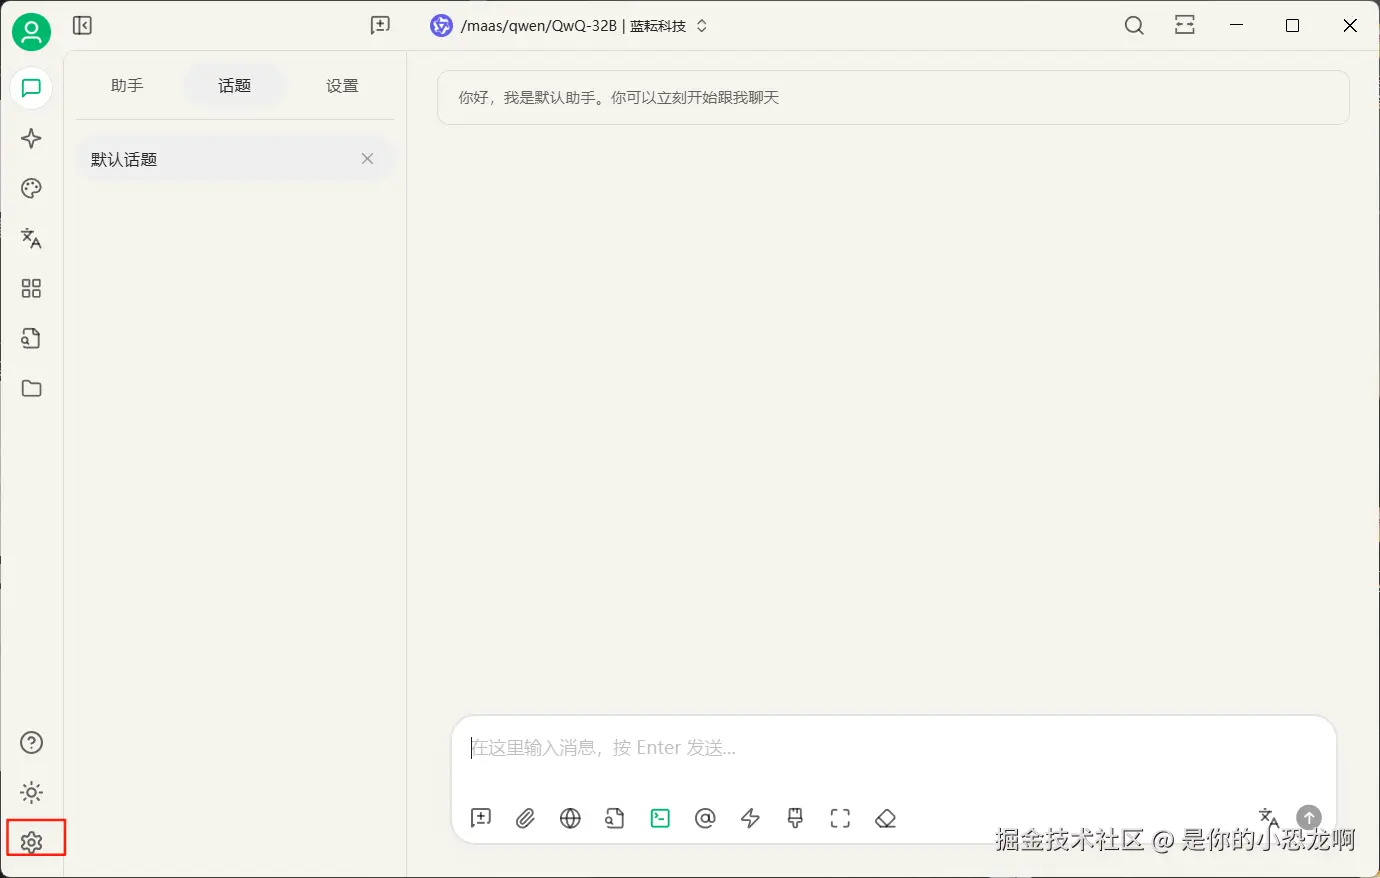This screenshot has width=1380, height=878.
Task: Search messages with the magnifier icon
Action: point(1134,26)
